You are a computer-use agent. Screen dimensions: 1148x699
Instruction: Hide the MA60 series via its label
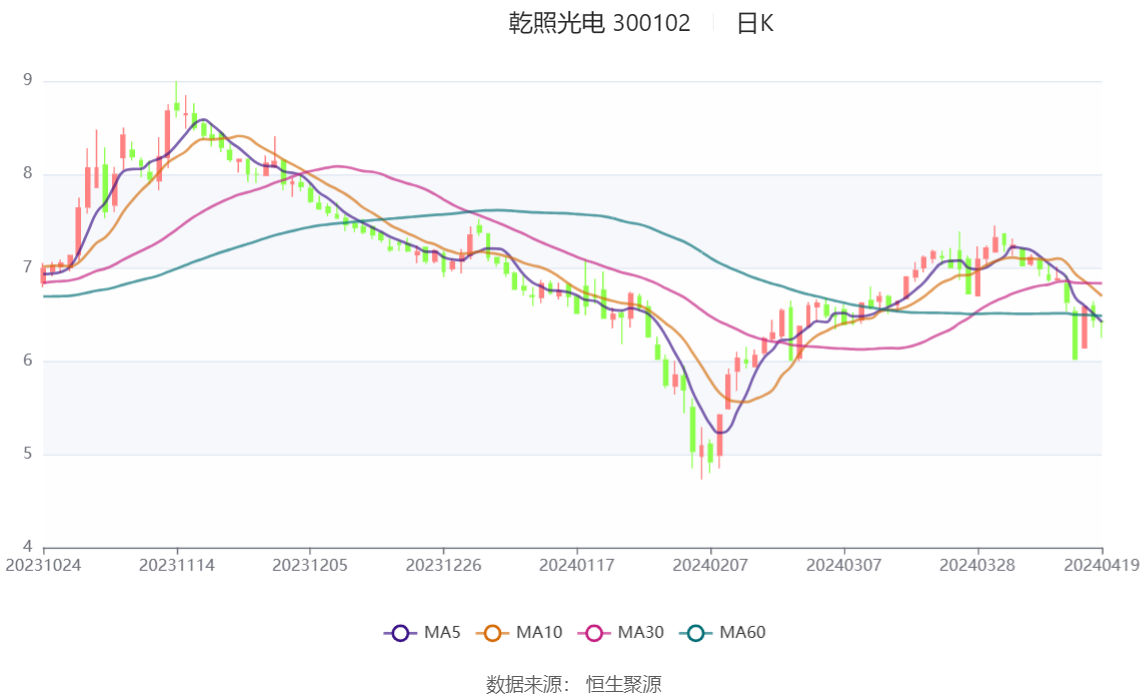tap(742, 632)
